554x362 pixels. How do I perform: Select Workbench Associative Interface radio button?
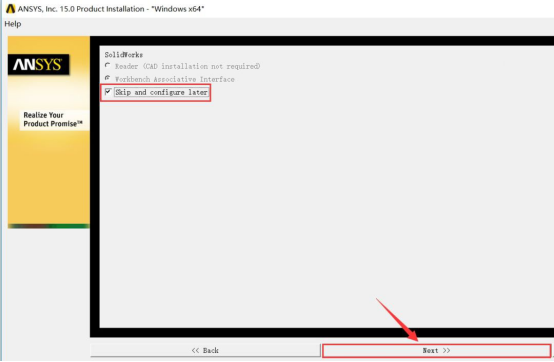[x=107, y=78]
